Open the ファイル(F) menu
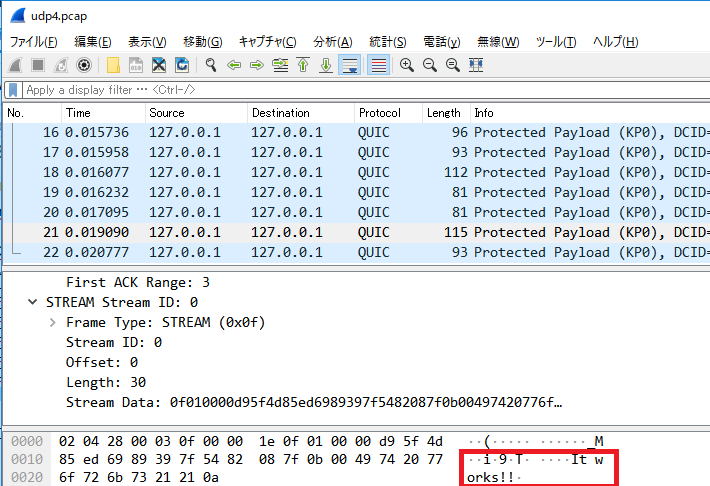 (34, 42)
